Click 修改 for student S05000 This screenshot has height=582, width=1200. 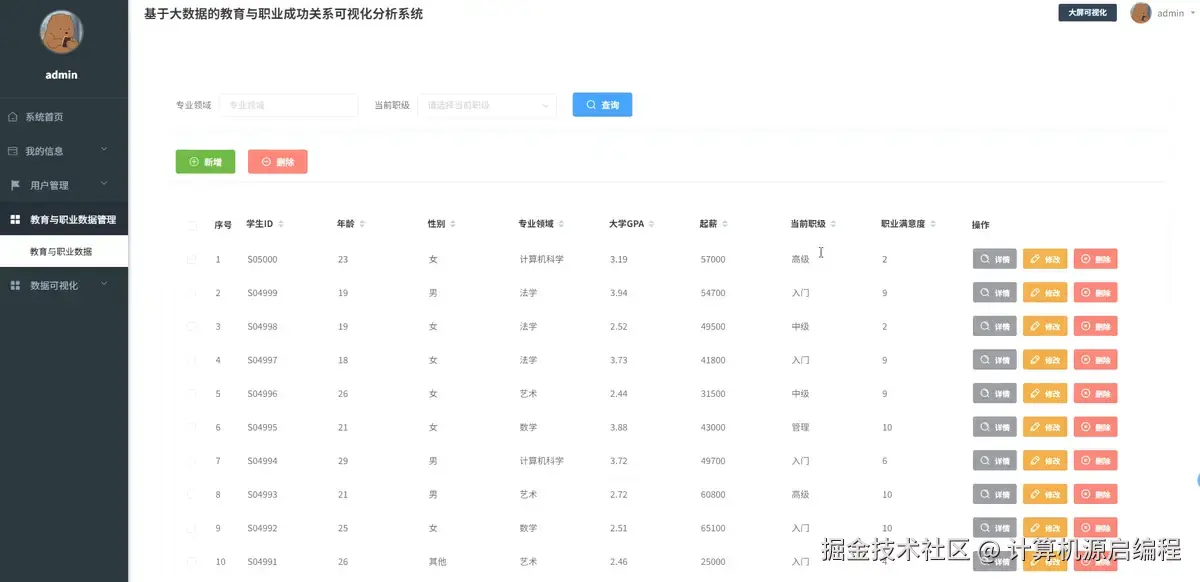coord(1045,259)
